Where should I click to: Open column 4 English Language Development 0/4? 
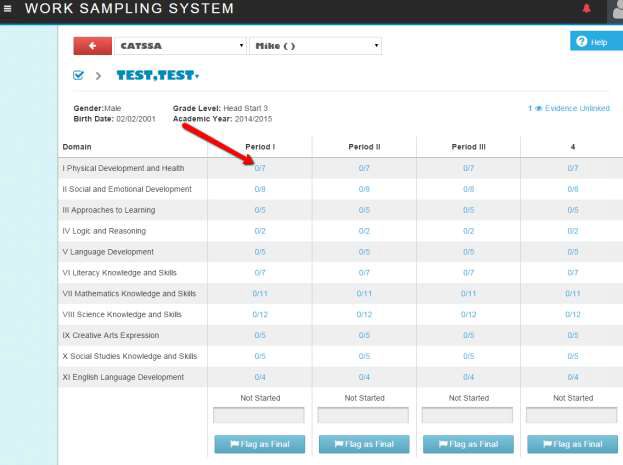point(572,377)
